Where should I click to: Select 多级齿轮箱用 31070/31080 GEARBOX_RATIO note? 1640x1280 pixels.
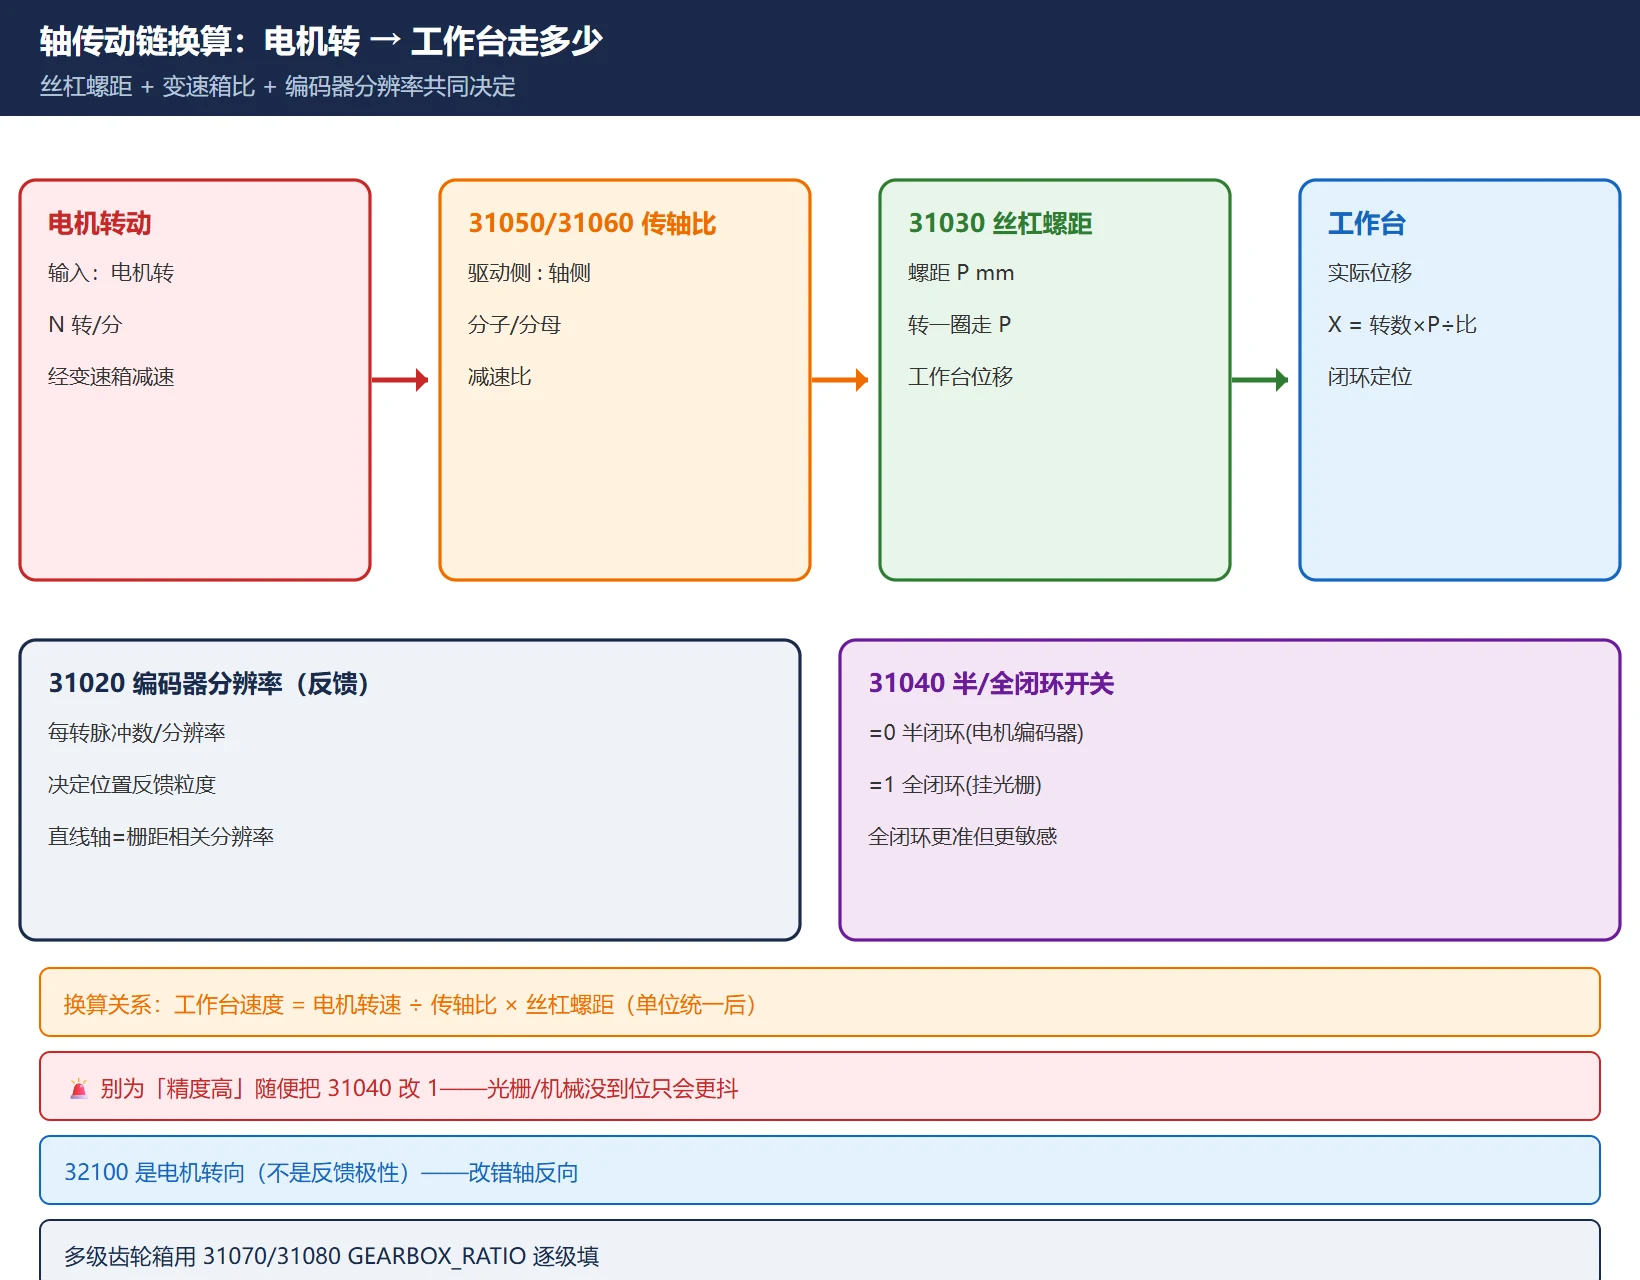point(820,1252)
